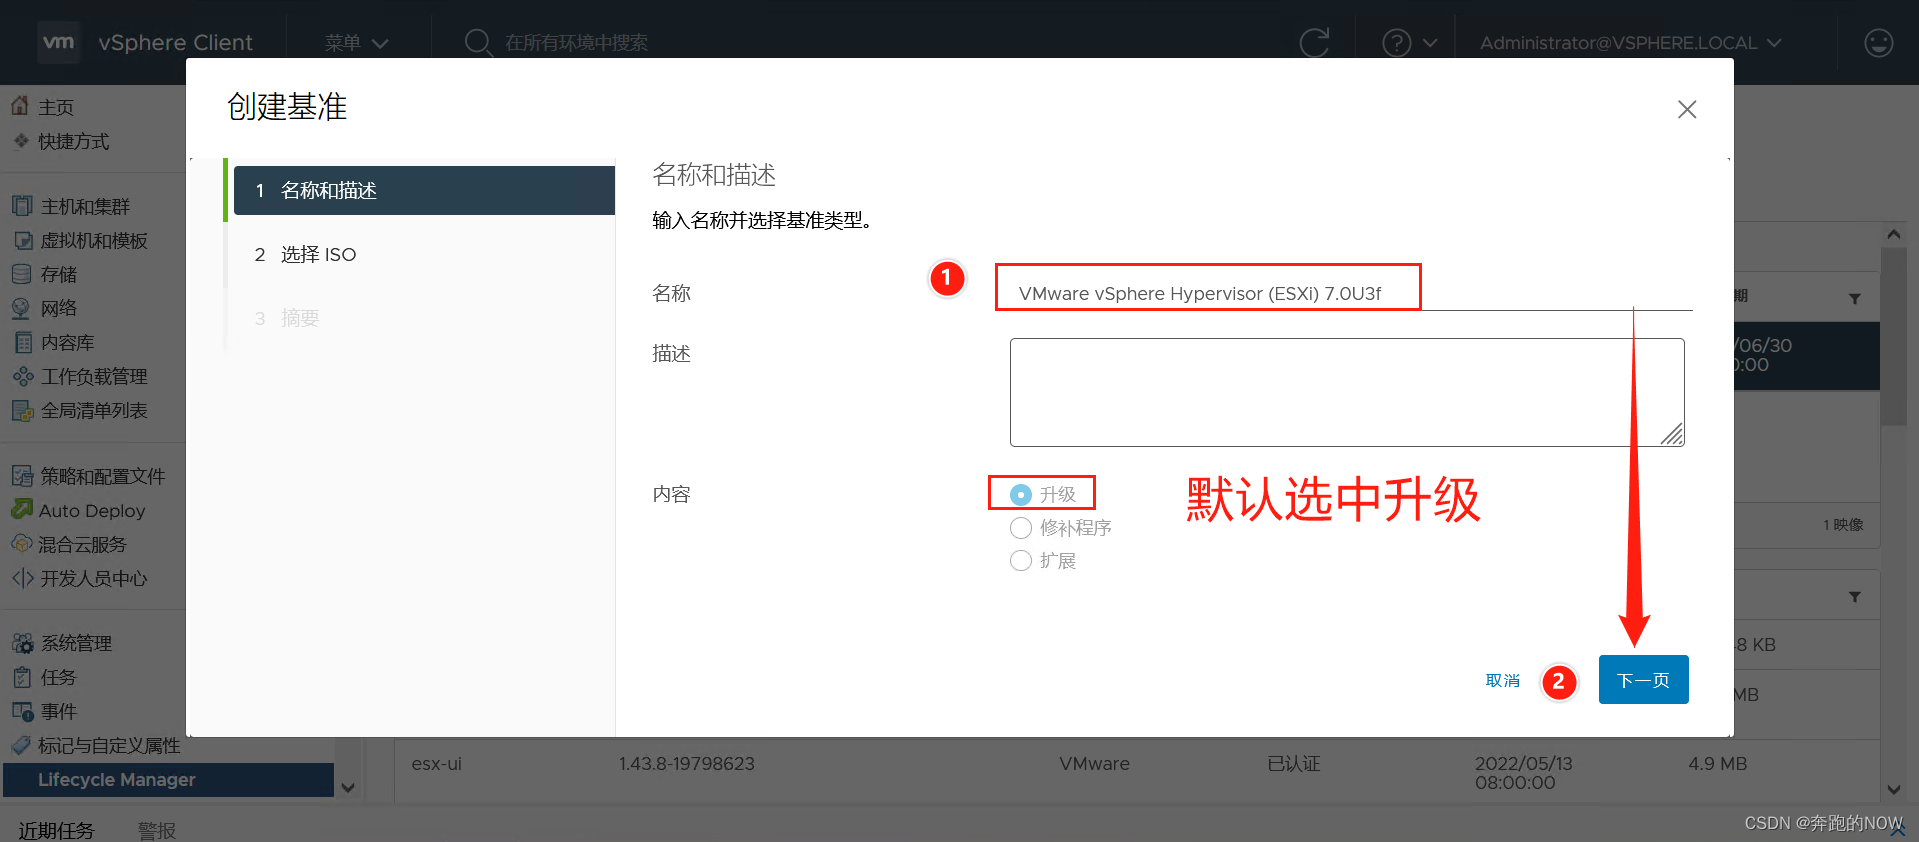Open the Administrator@VSPHERE.LOCAL user dropdown

point(1631,43)
